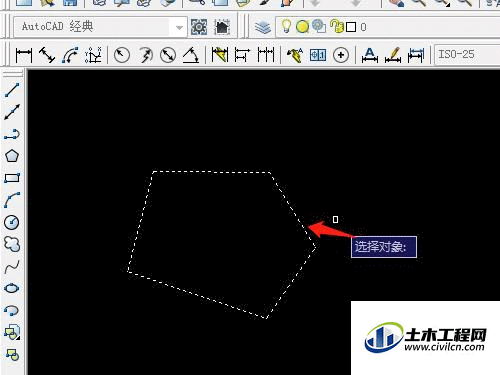The width and height of the screenshot is (500, 375).
Task: Select the Linear dimension tool
Action: coord(24,55)
